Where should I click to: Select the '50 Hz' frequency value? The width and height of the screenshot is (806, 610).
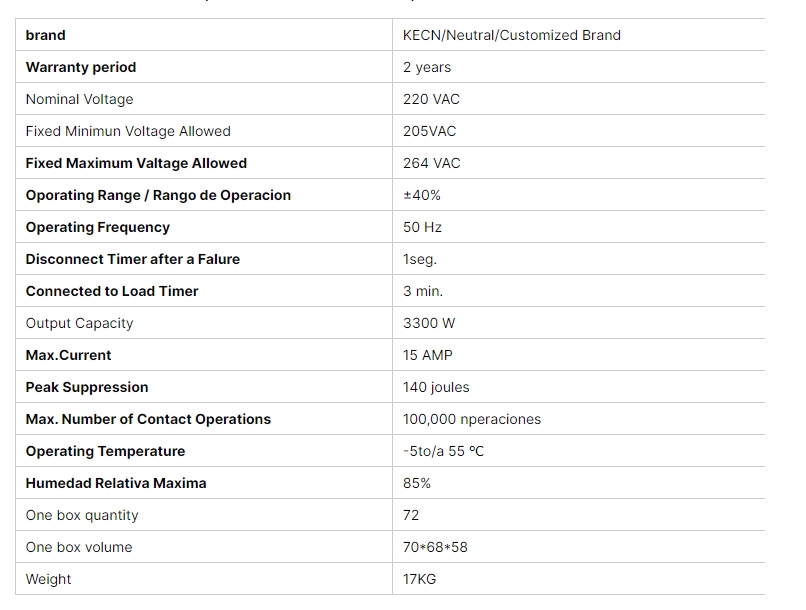tap(422, 227)
